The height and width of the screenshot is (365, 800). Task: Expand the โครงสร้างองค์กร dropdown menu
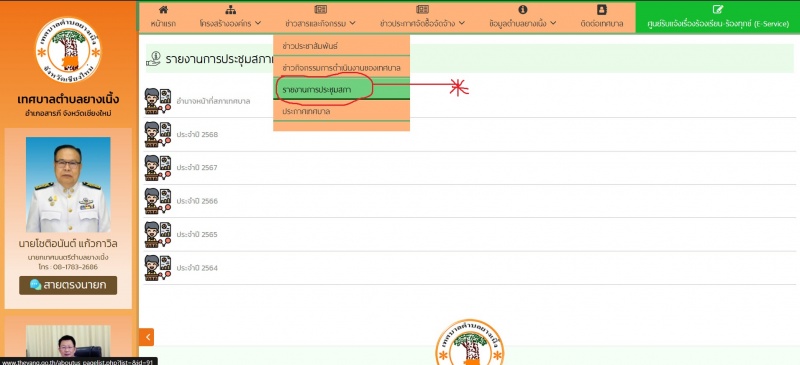click(231, 23)
